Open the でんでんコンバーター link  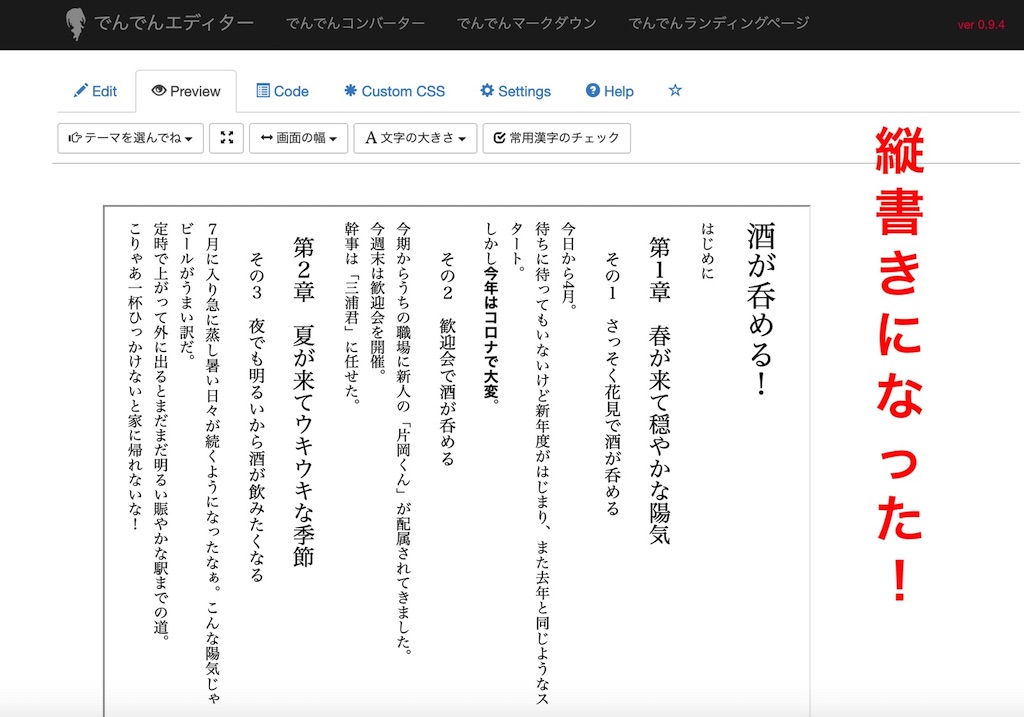click(x=355, y=23)
